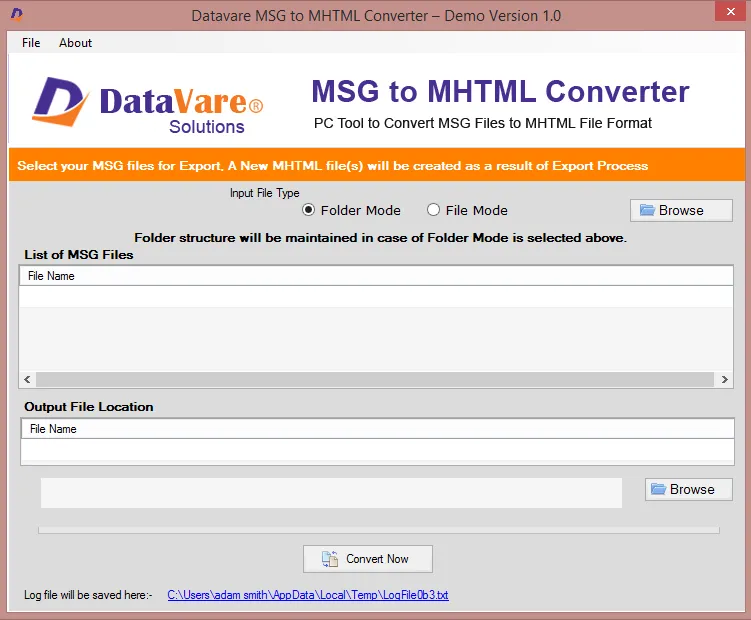The height and width of the screenshot is (620, 751).
Task: Browse for the output file location
Action: pyautogui.click(x=688, y=489)
